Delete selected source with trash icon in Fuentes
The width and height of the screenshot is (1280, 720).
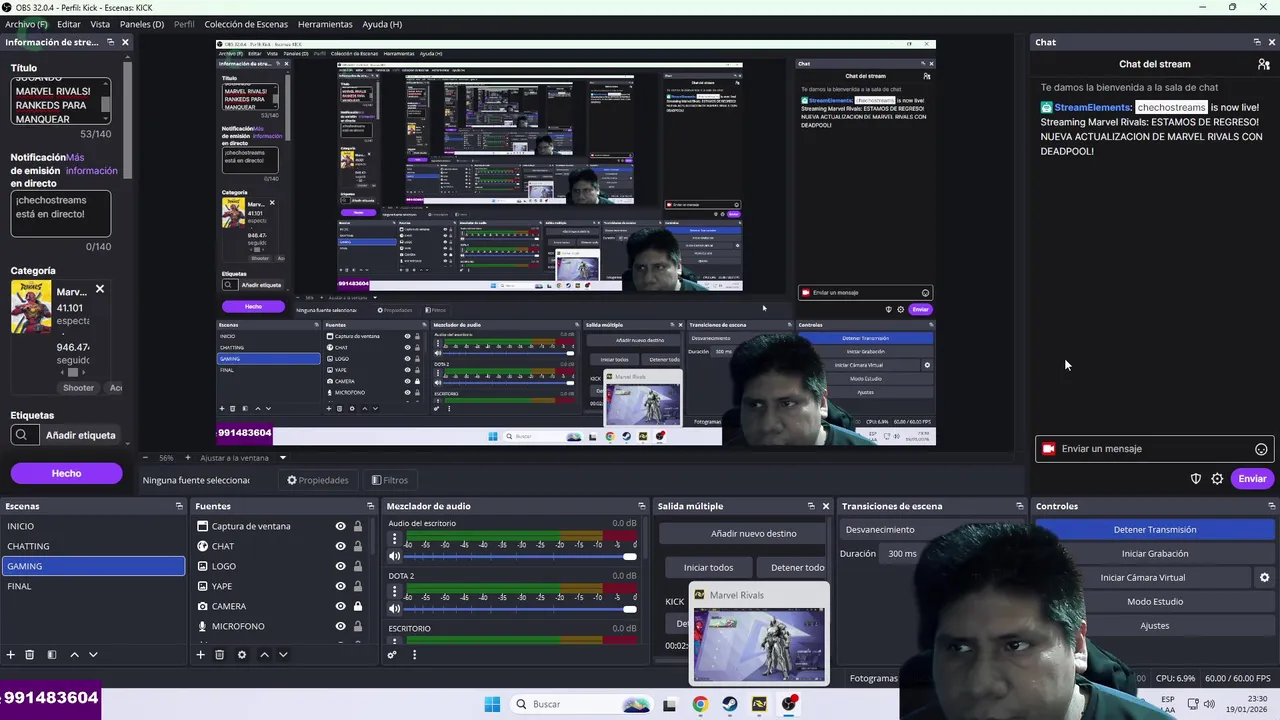(219, 654)
